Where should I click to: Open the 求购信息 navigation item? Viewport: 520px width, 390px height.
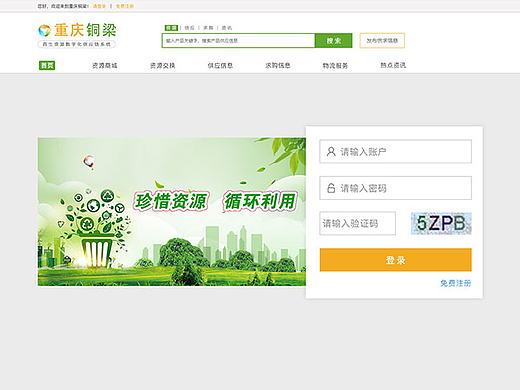tap(278, 66)
